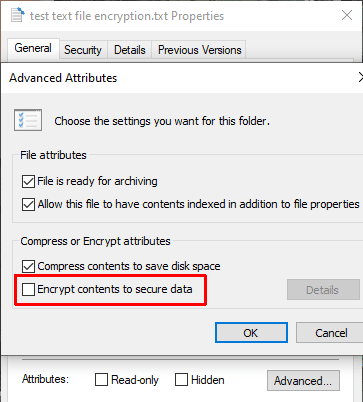
Task: Select the Previous Versions tab
Action: click(199, 50)
